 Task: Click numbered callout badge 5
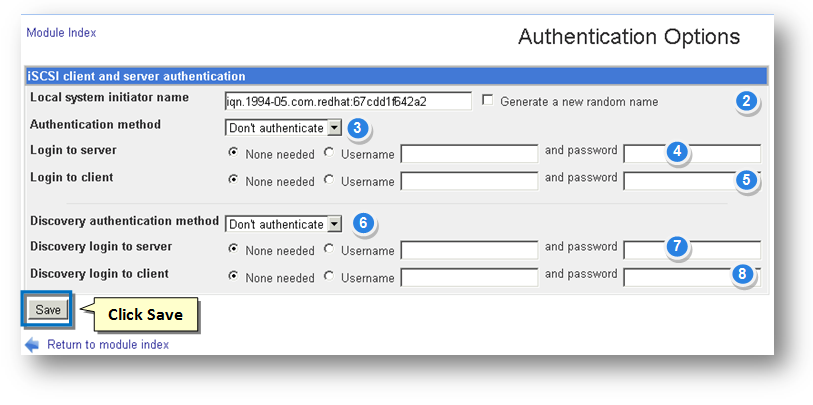coord(746,179)
